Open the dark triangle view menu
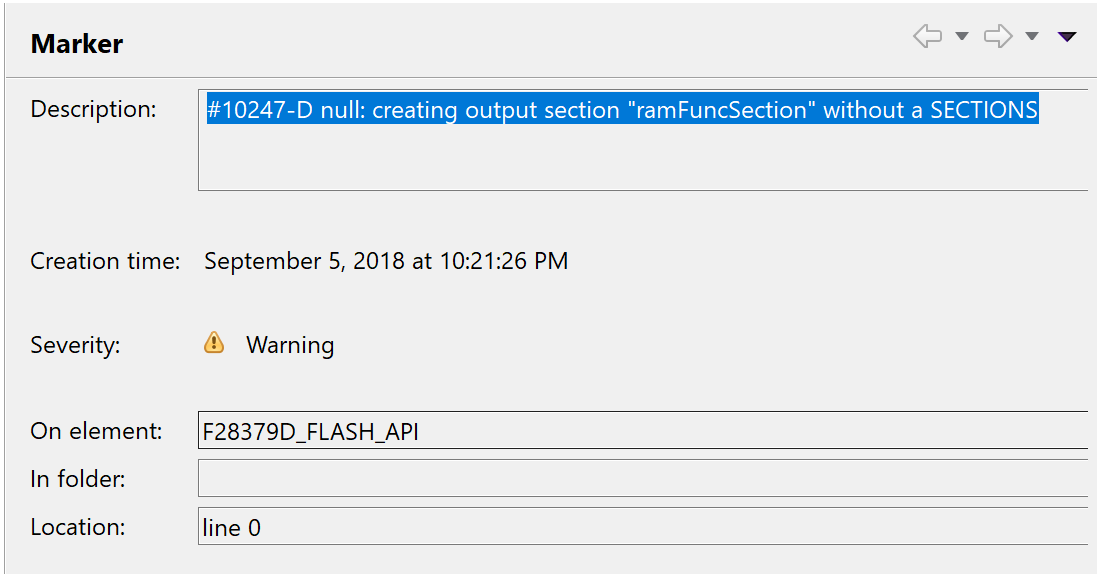 point(1067,37)
